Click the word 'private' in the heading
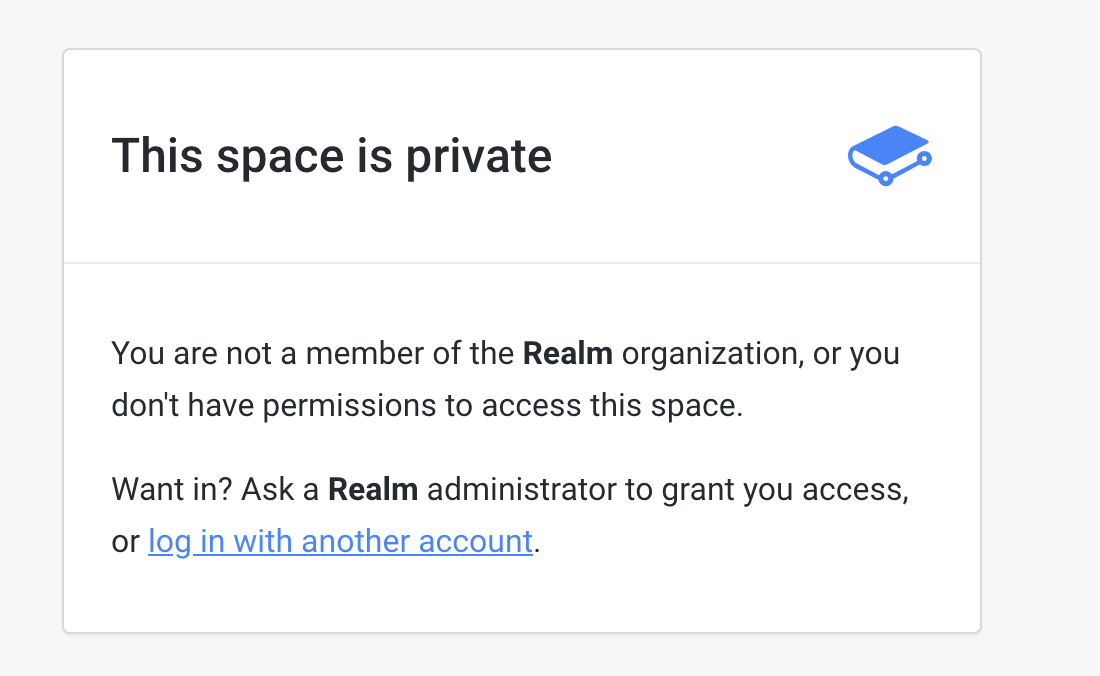 coord(478,156)
